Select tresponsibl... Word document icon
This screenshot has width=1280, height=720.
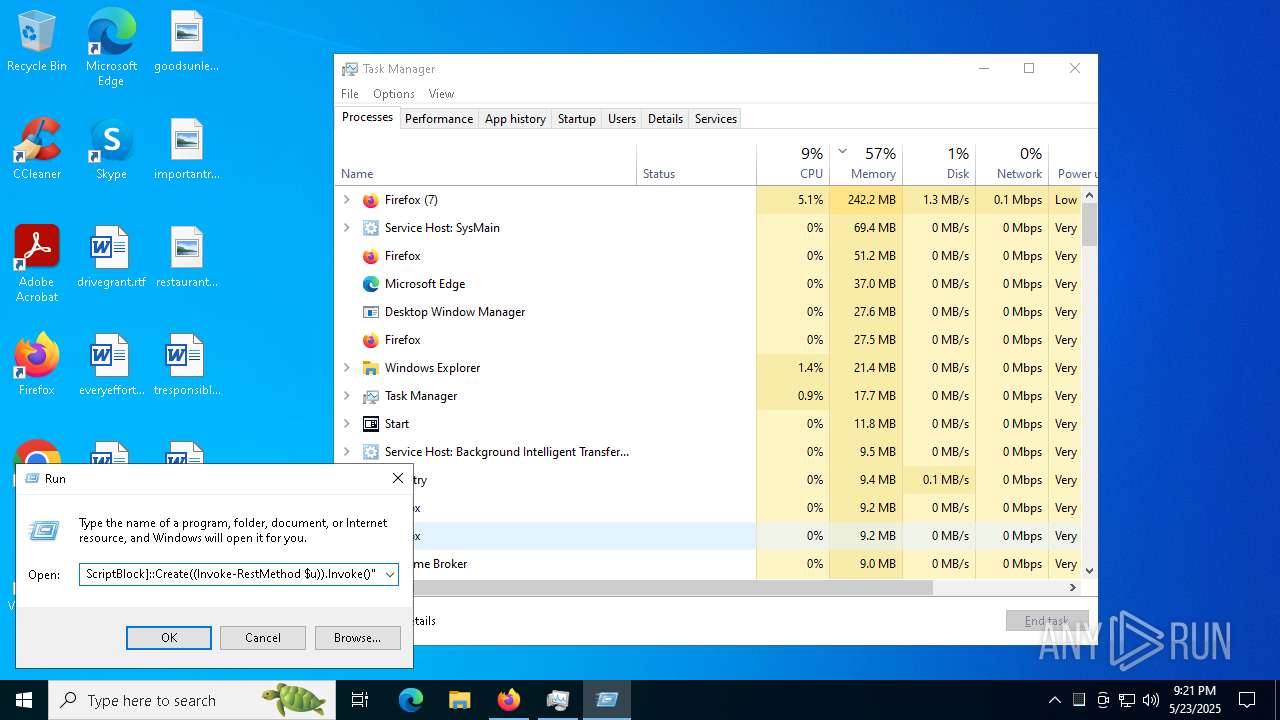186,365
